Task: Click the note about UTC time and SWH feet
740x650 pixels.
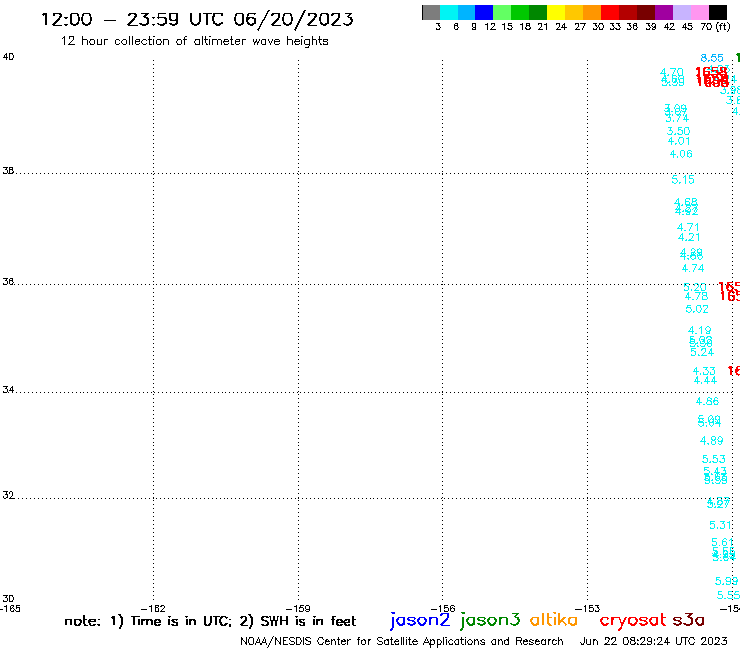Action: (210, 621)
